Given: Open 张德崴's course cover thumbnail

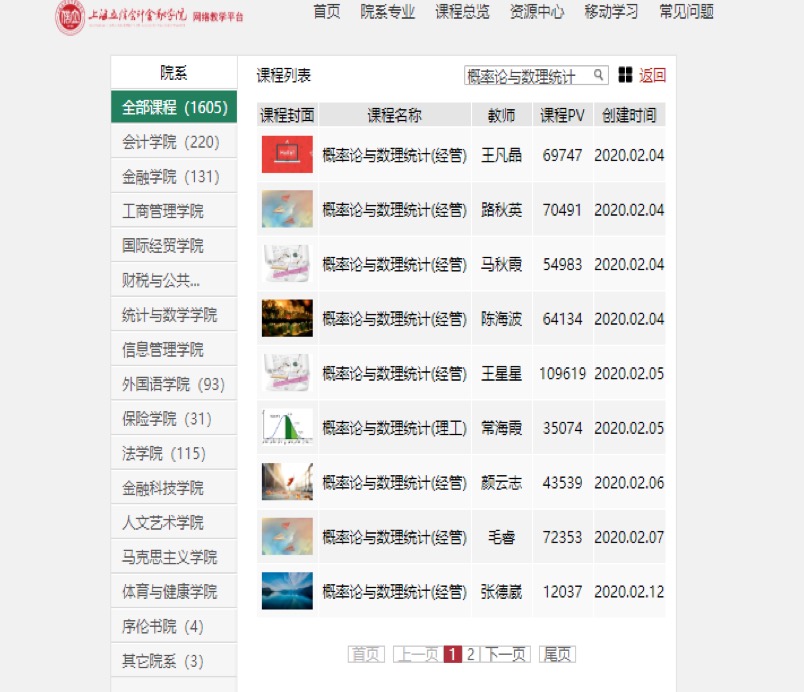Looking at the screenshot, I should 287,591.
